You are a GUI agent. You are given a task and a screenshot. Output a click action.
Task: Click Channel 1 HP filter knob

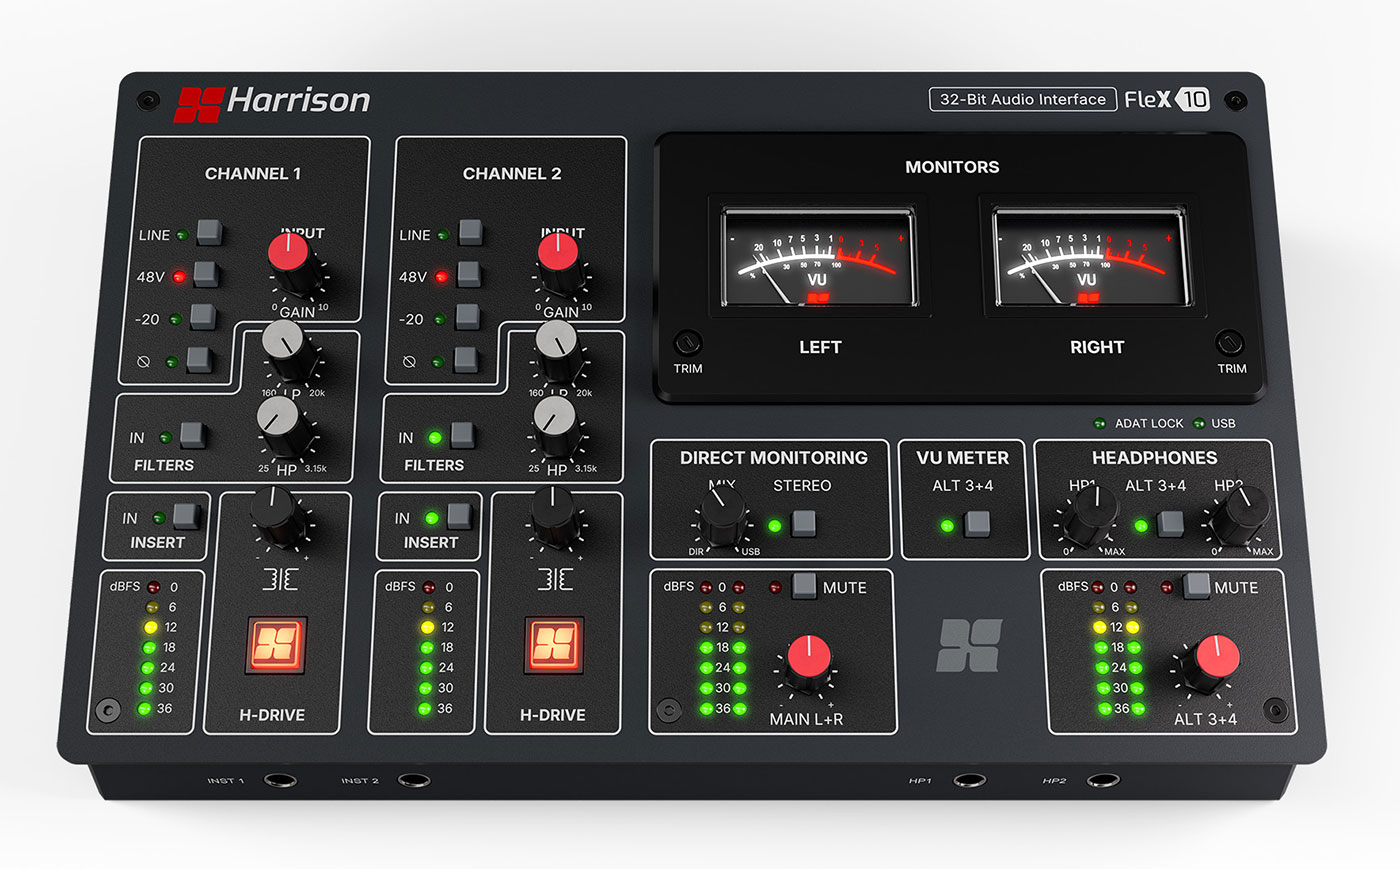tap(282, 426)
